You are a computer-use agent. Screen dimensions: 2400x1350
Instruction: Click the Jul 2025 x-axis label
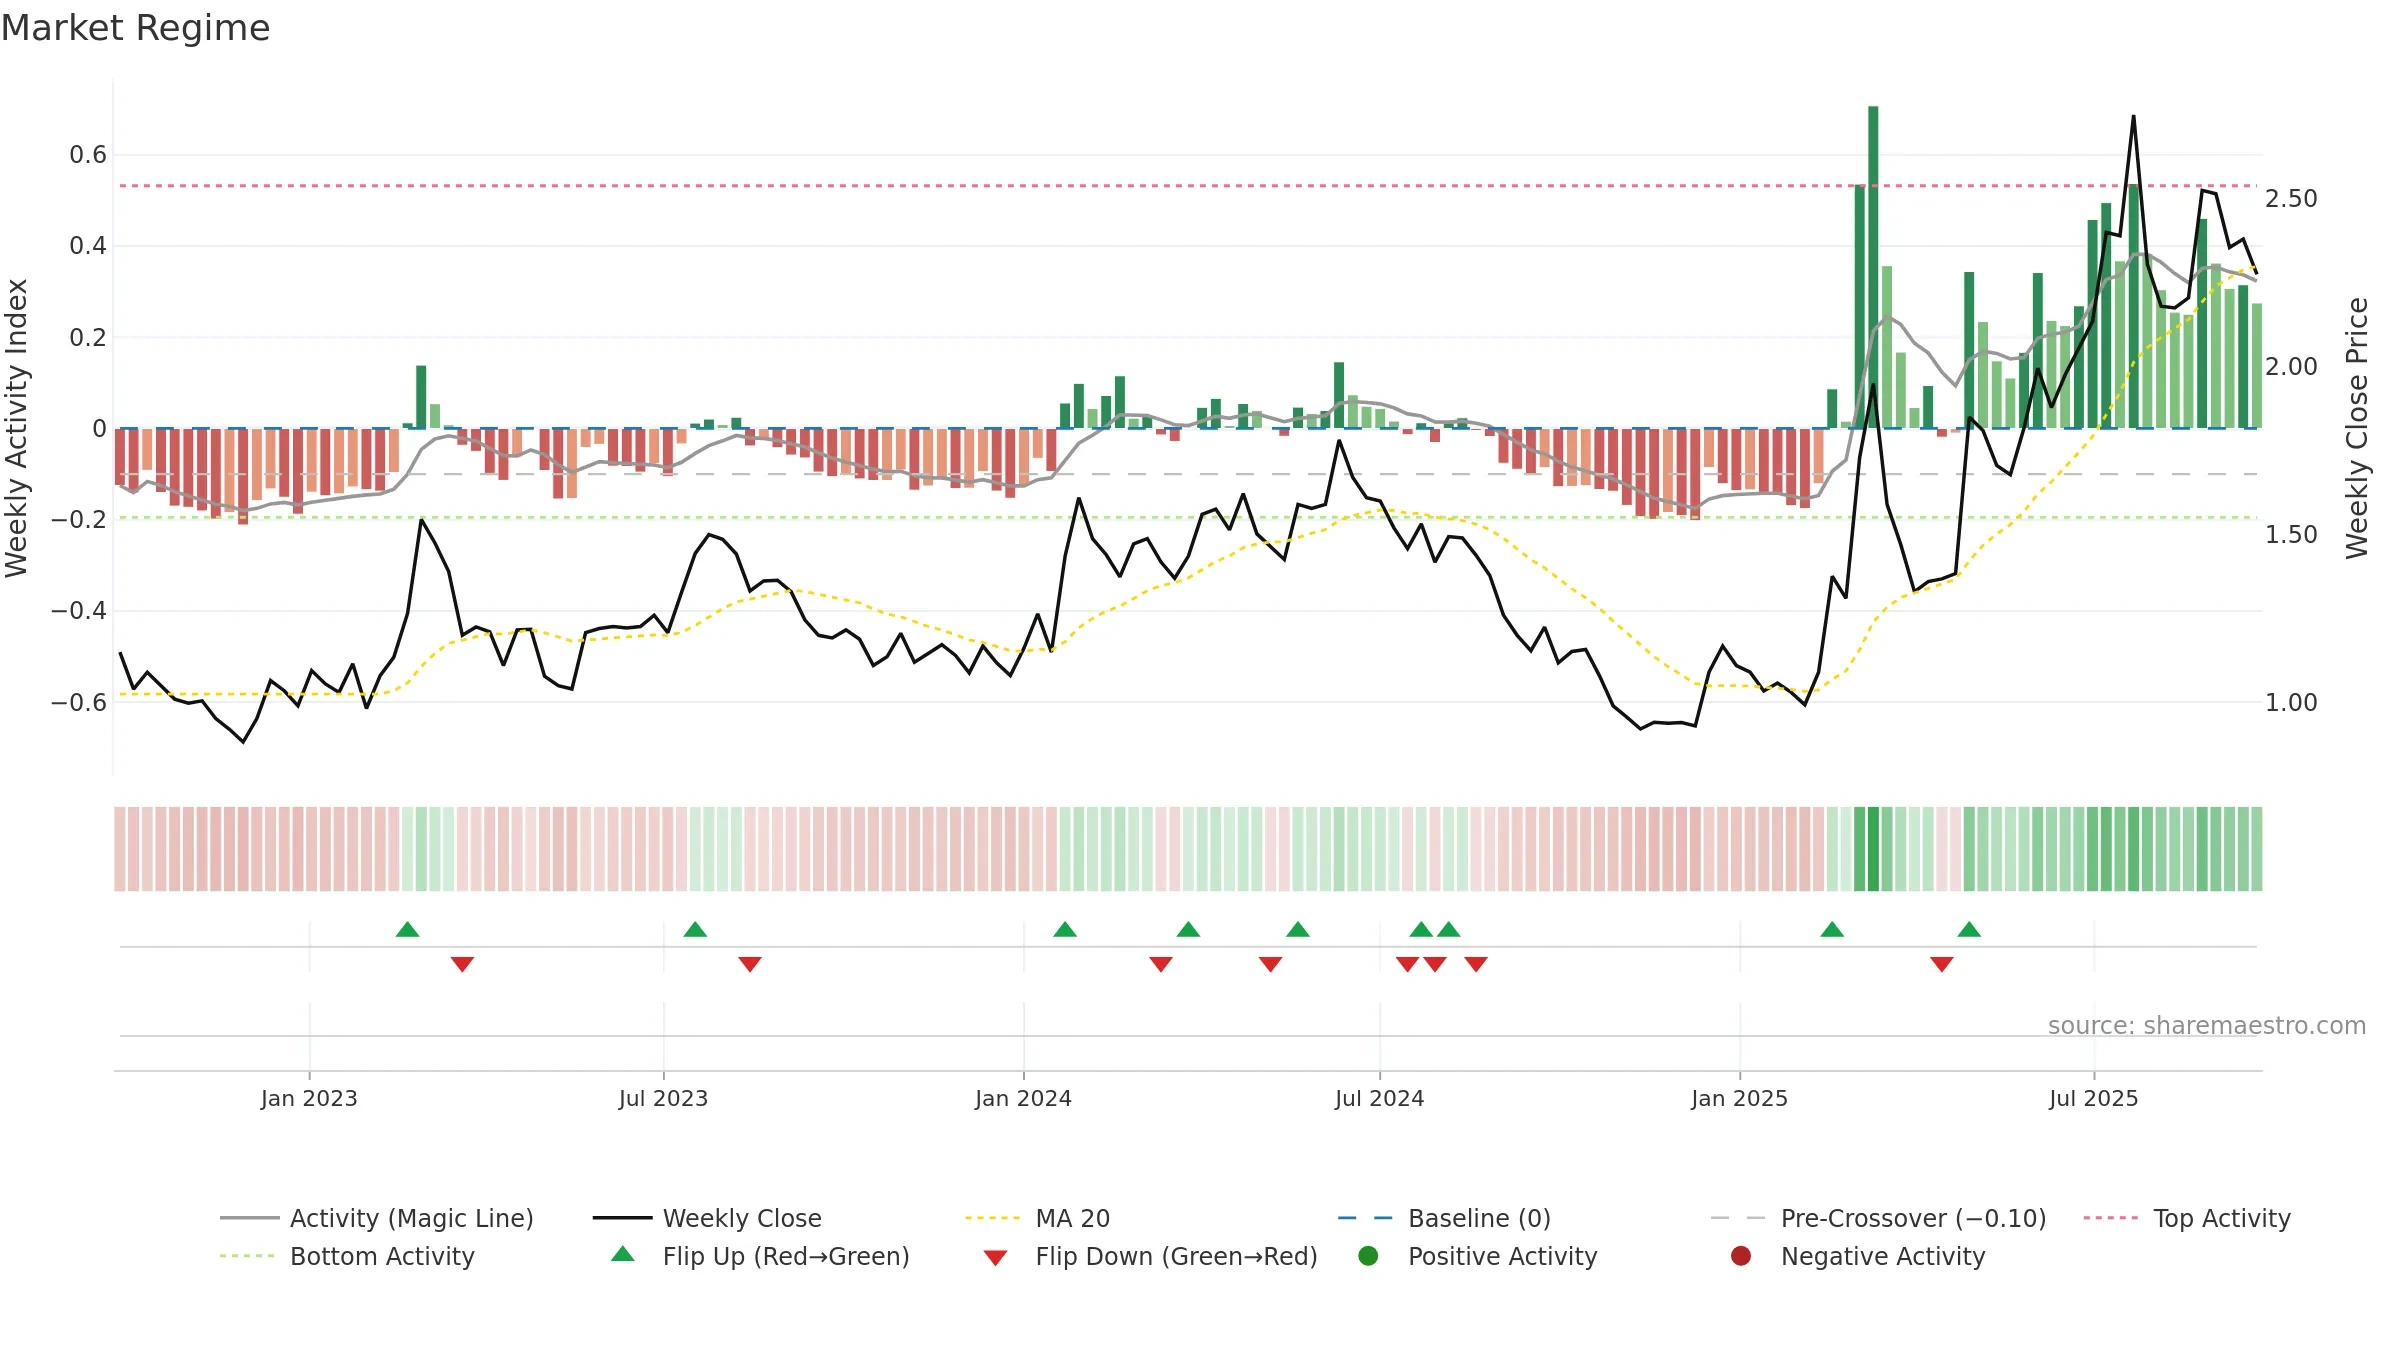pos(2093,1098)
